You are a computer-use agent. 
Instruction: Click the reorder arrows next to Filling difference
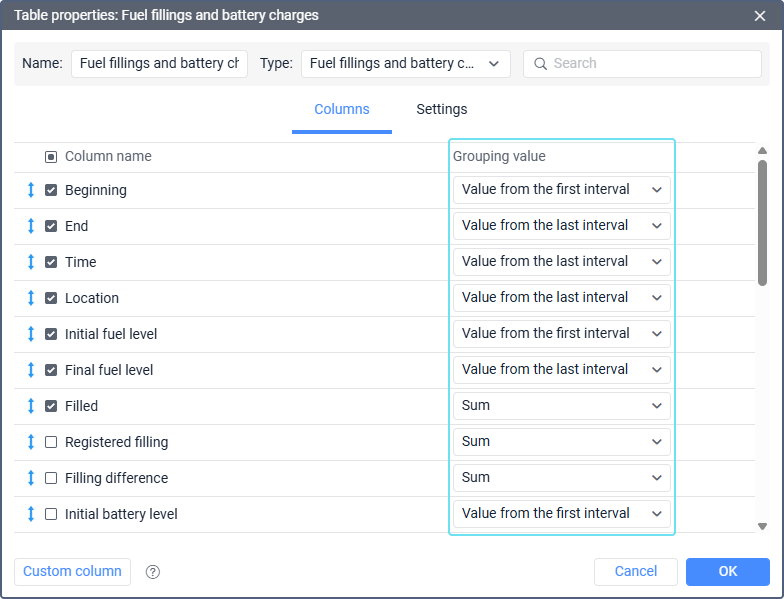[x=31, y=478]
